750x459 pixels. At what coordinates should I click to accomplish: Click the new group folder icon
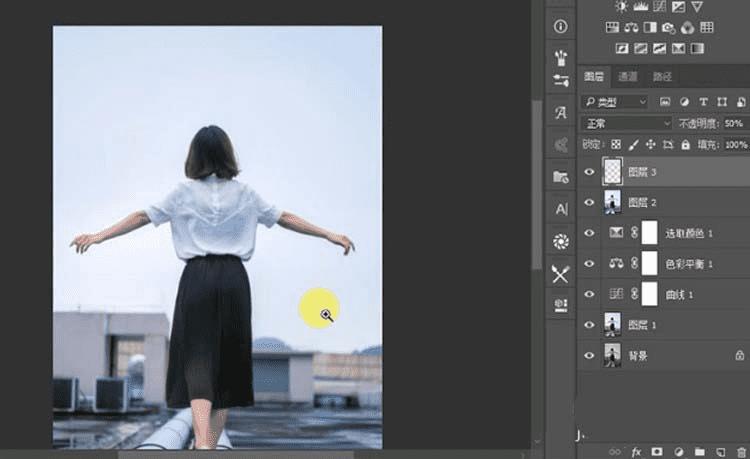(x=700, y=452)
